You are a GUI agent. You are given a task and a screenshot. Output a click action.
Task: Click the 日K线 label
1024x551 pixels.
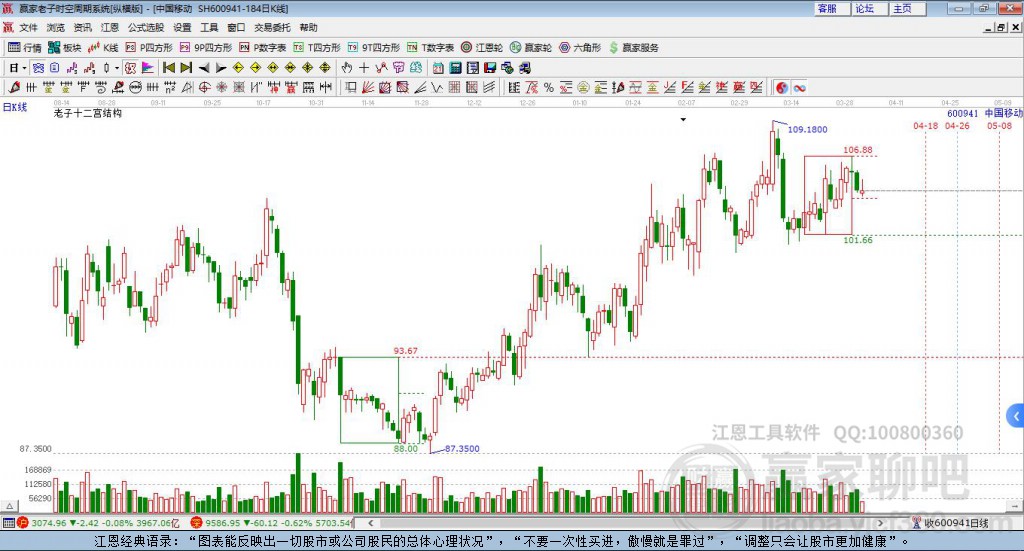[x=14, y=107]
